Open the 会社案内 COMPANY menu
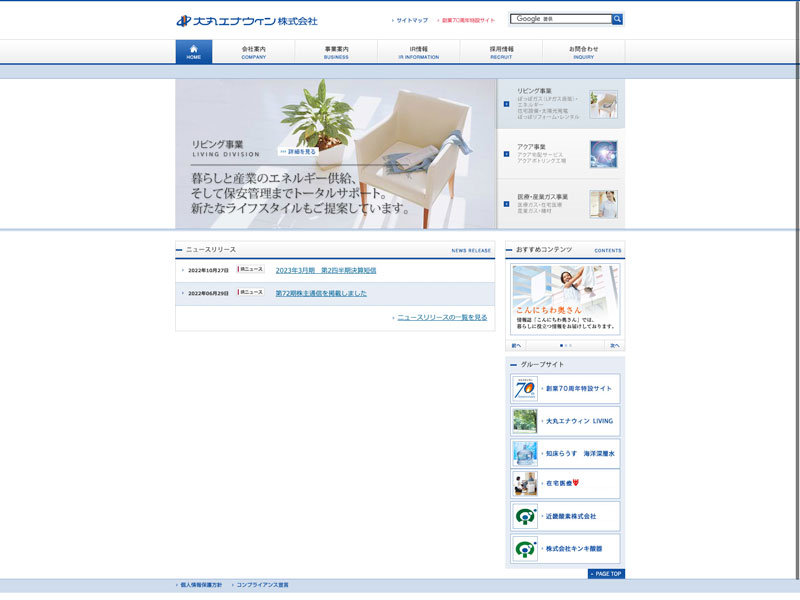 click(254, 52)
